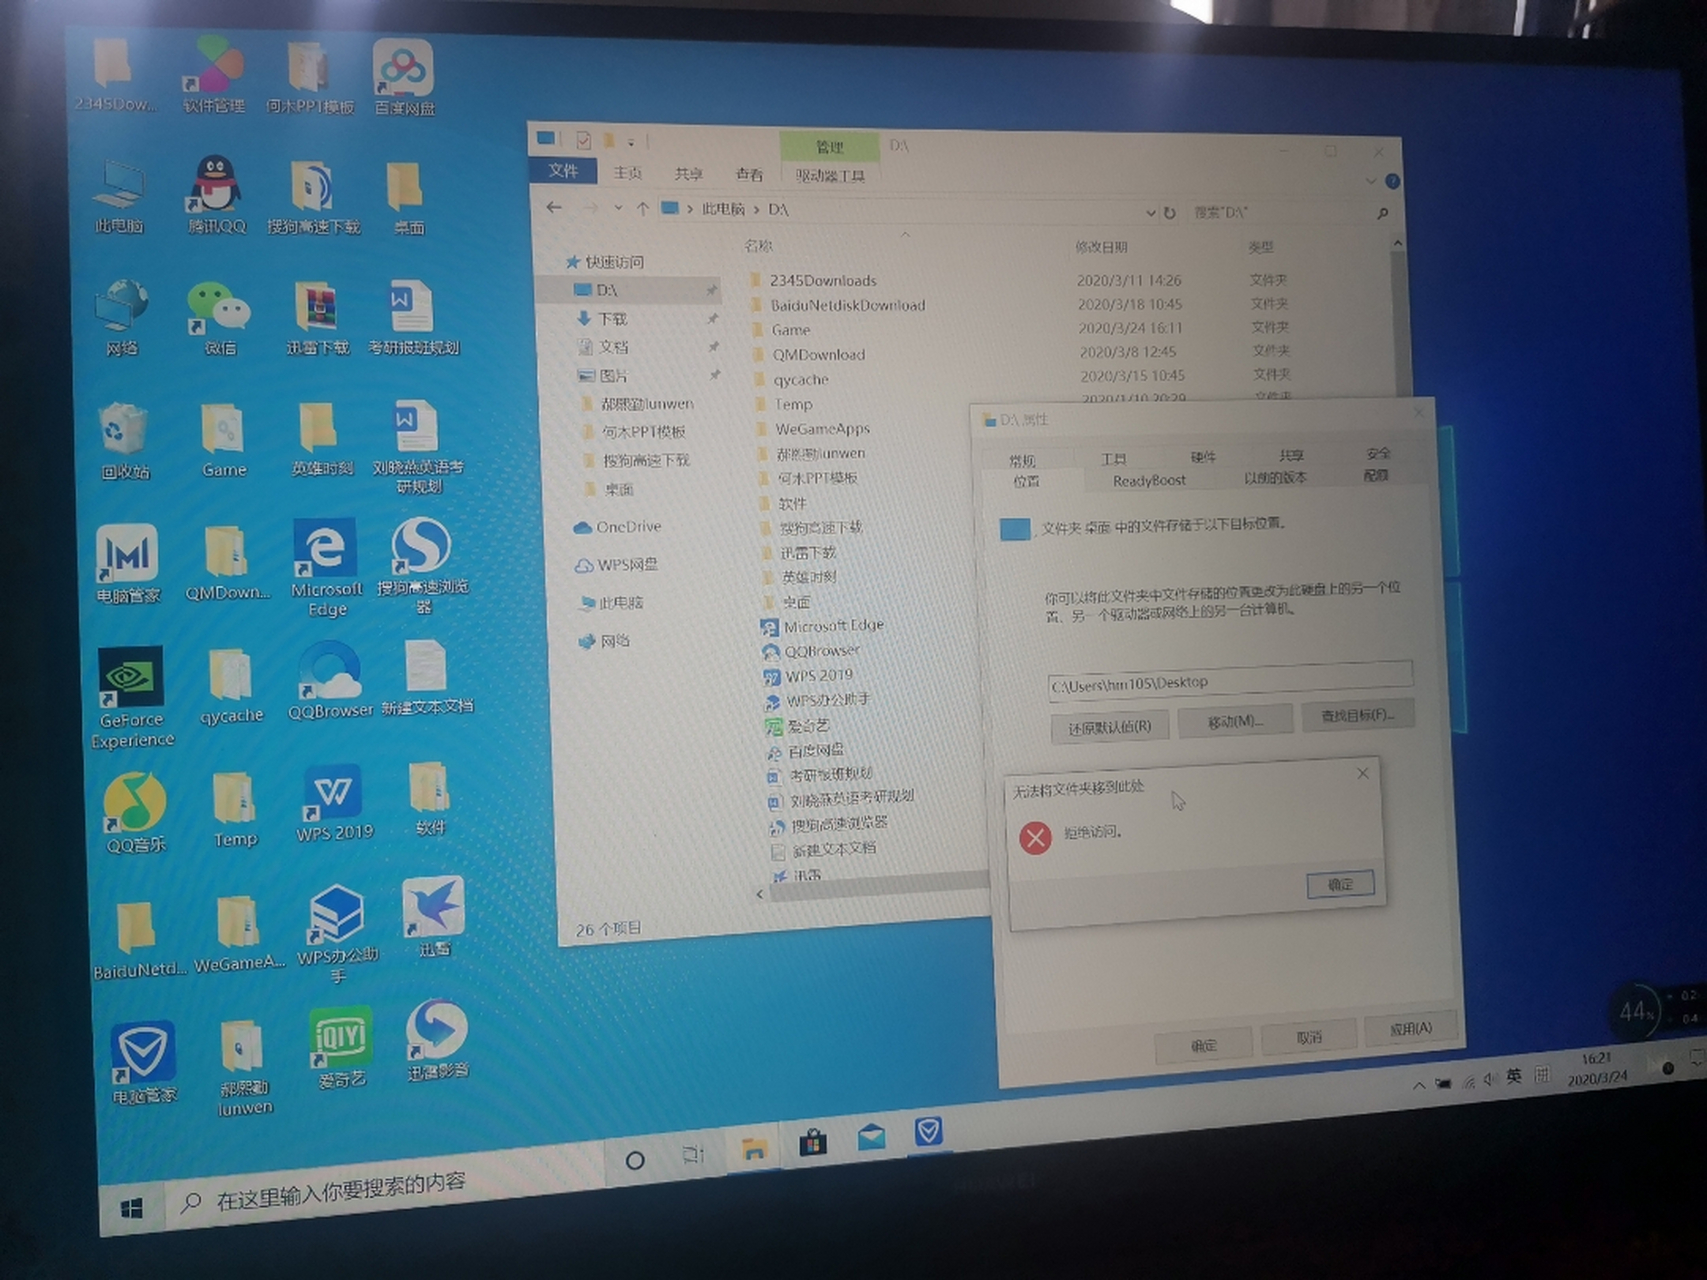Switch to the 常规 tab in properties
Screen dimensions: 1707x1280
pyautogui.click(x=1022, y=460)
